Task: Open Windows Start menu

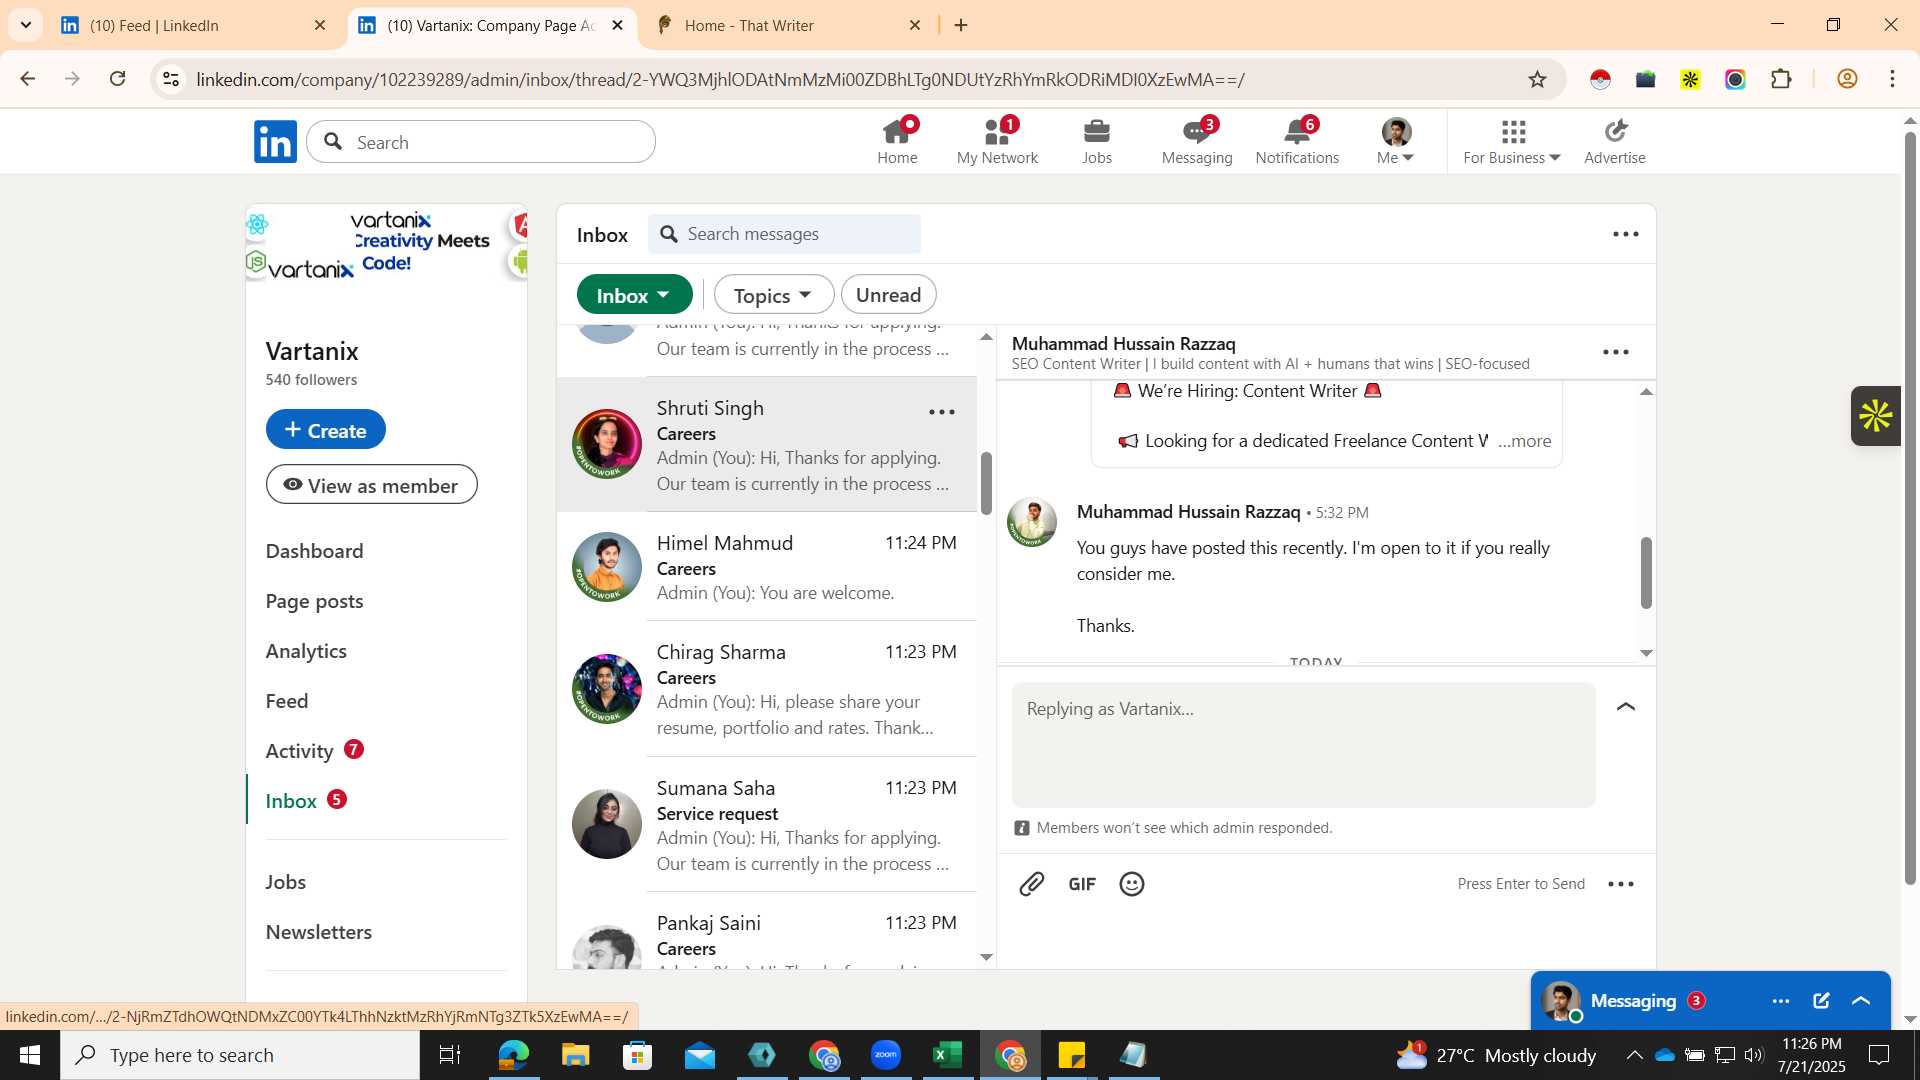Action: [30, 1055]
